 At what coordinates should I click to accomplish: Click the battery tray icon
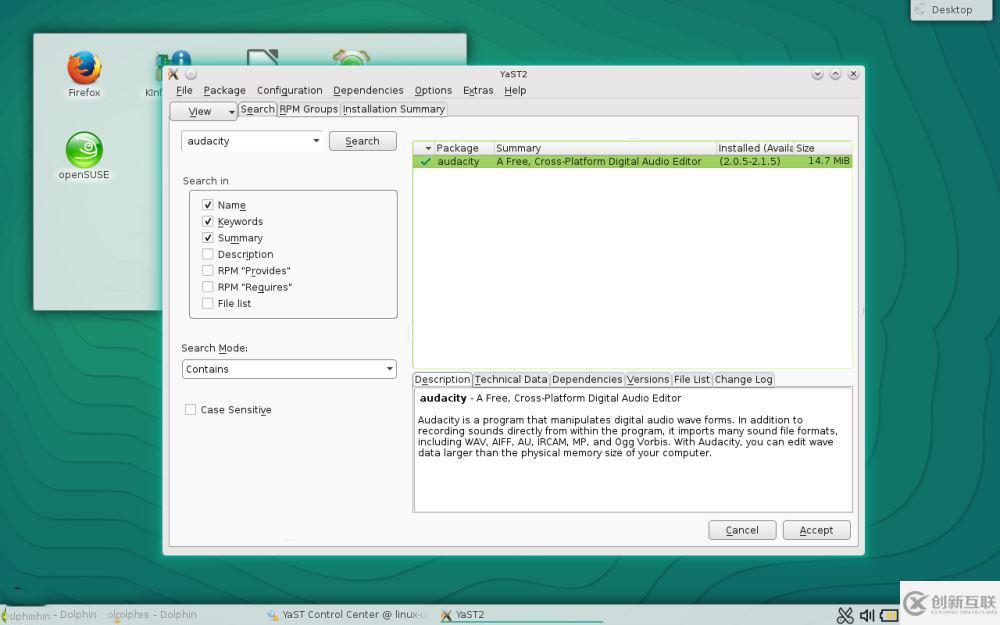point(889,615)
